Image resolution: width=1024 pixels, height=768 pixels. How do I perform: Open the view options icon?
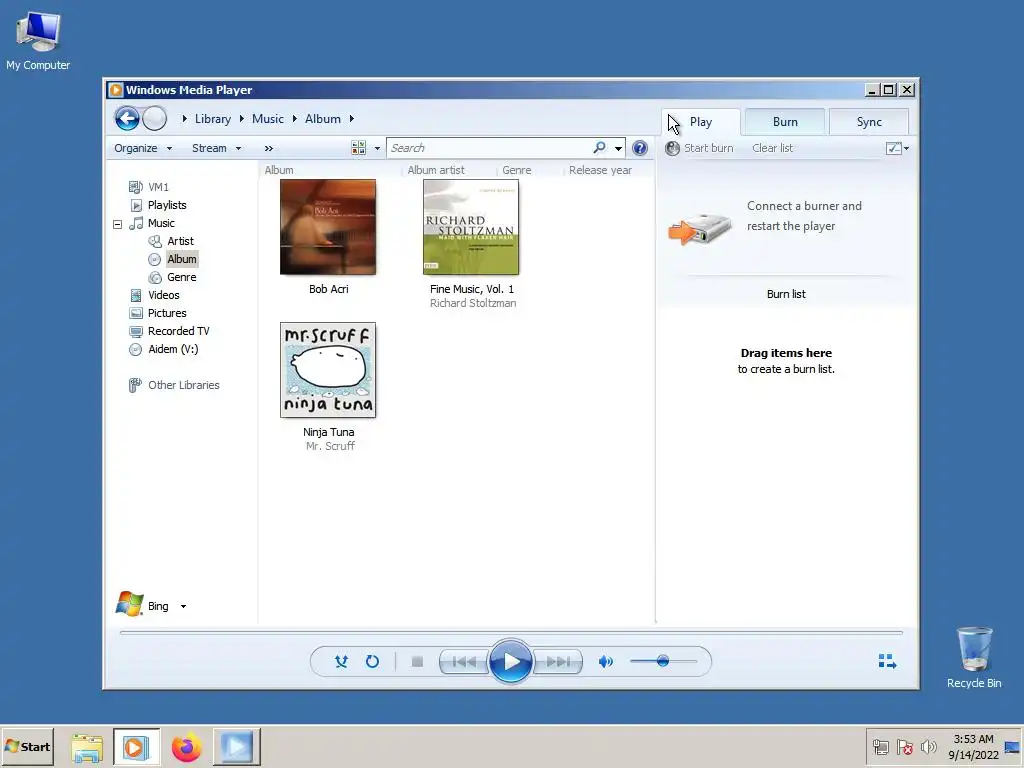[359, 148]
